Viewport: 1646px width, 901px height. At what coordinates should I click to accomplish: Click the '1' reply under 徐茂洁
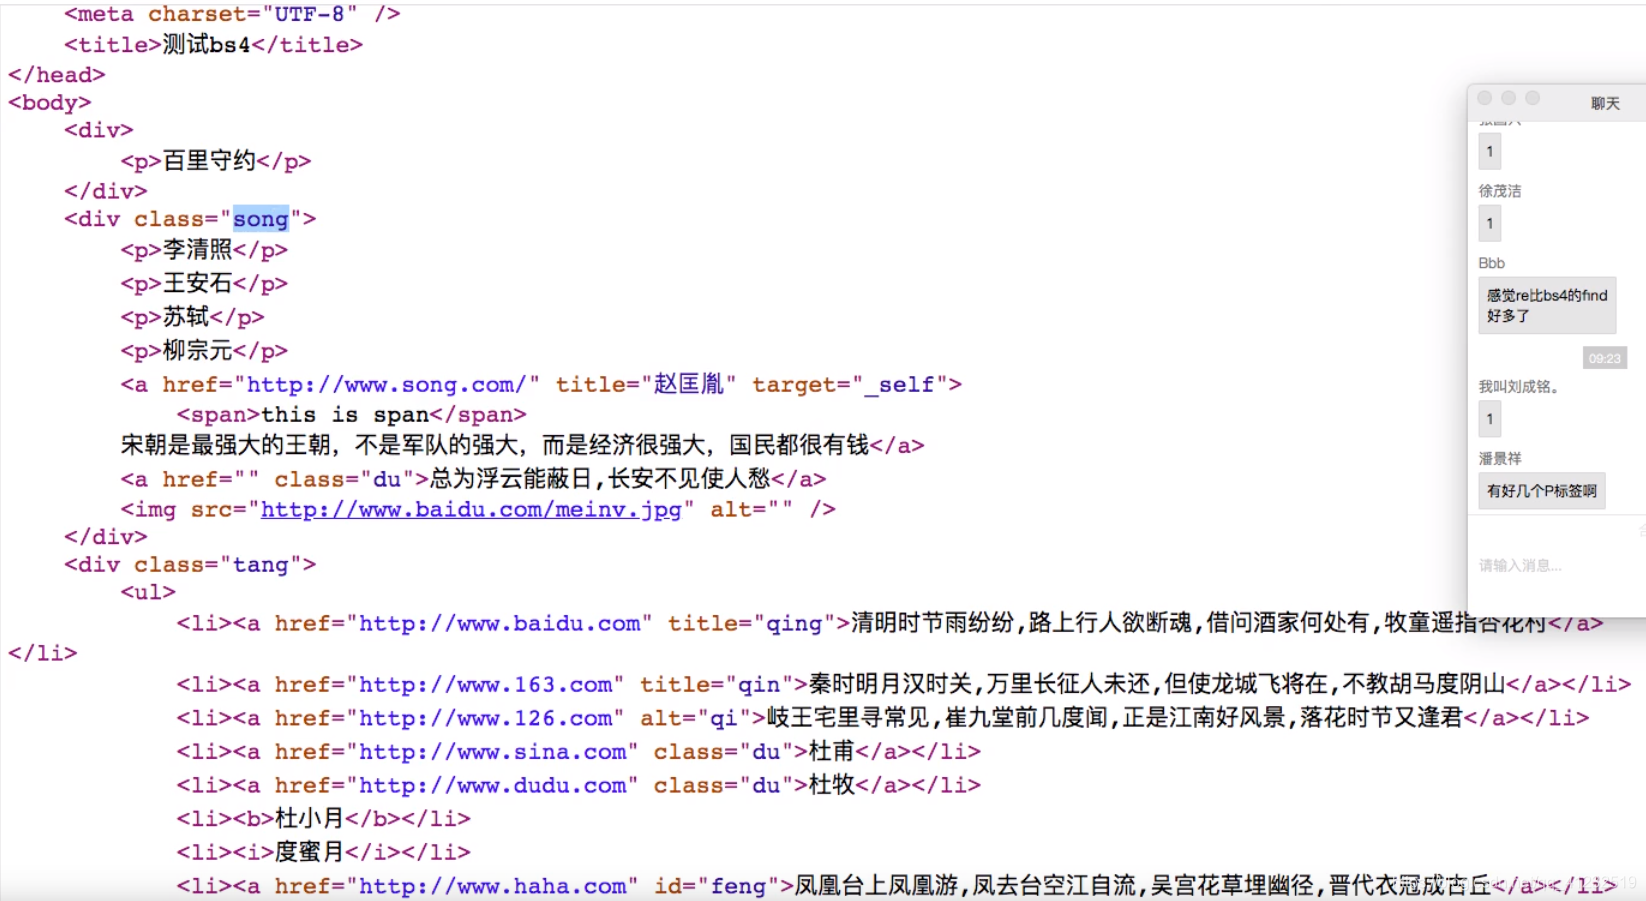[x=1489, y=223]
